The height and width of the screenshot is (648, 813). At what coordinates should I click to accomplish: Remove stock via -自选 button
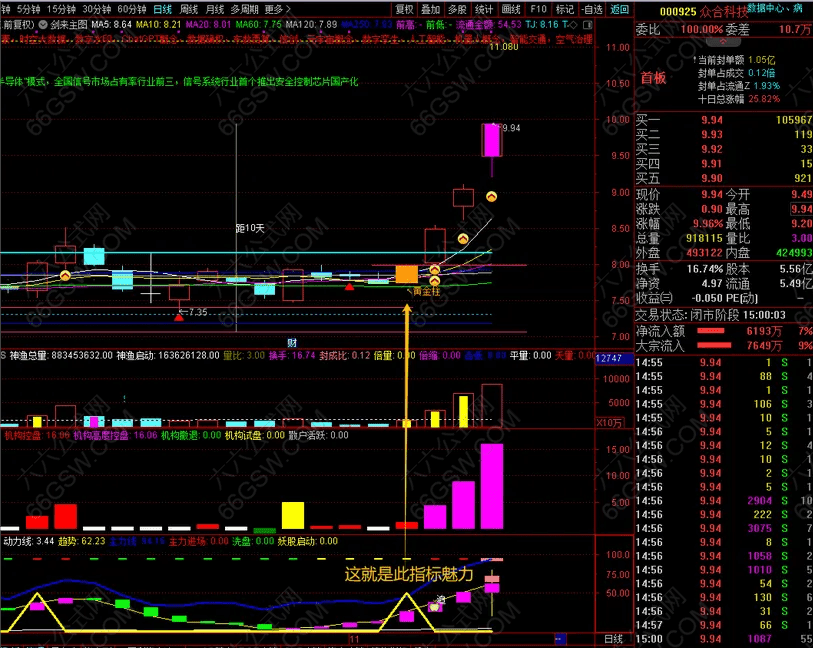coord(592,9)
